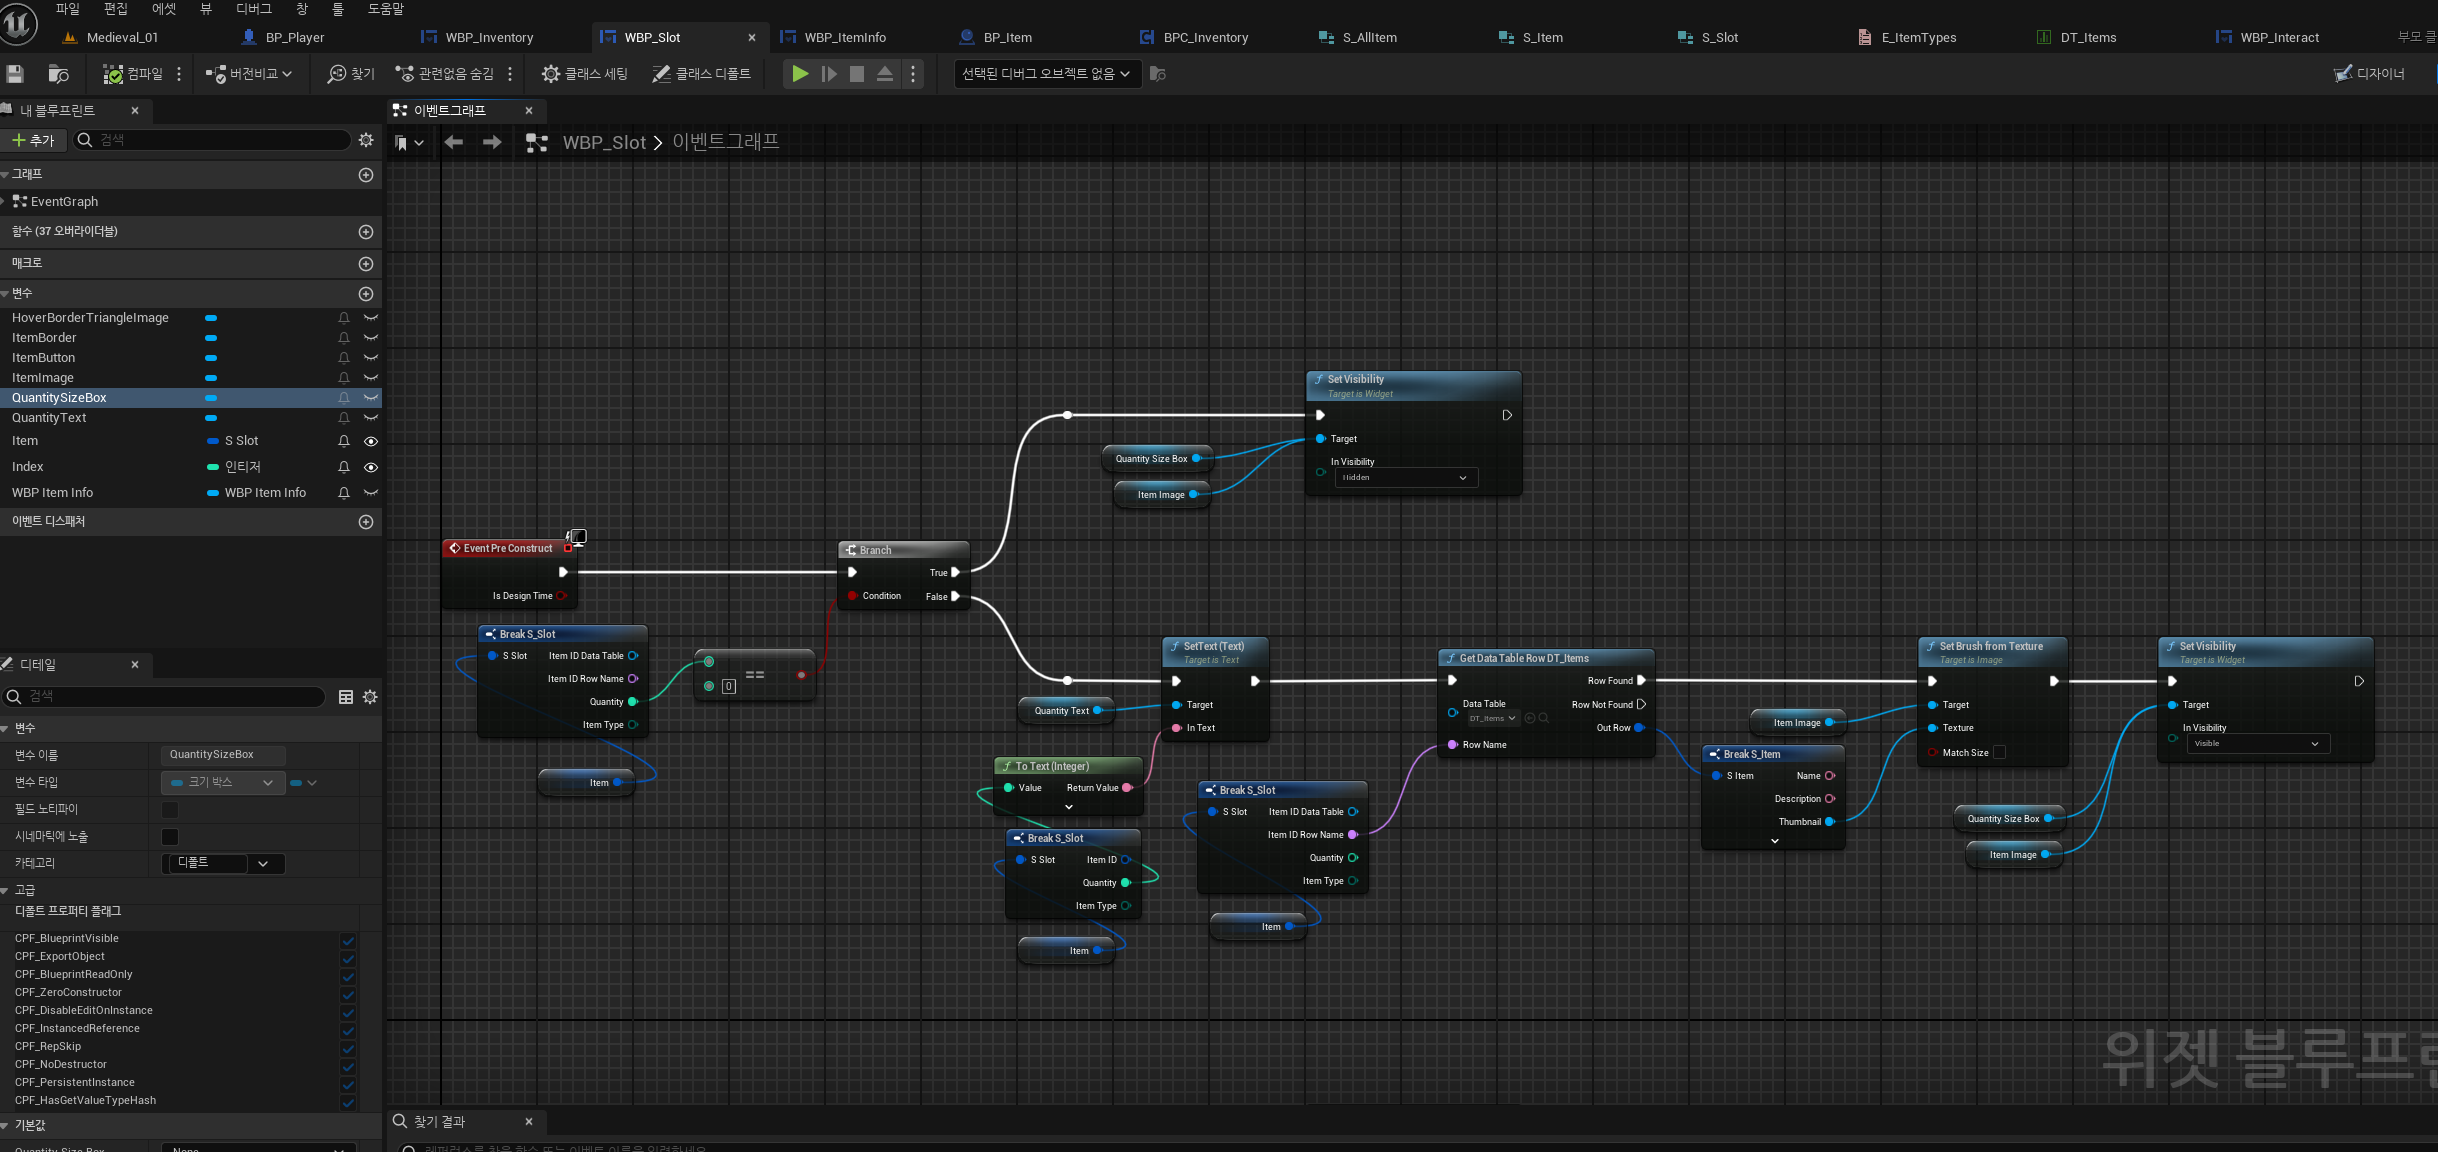
Task: Check the Field Notify (필드 노티파이) checkbox
Action: click(170, 810)
